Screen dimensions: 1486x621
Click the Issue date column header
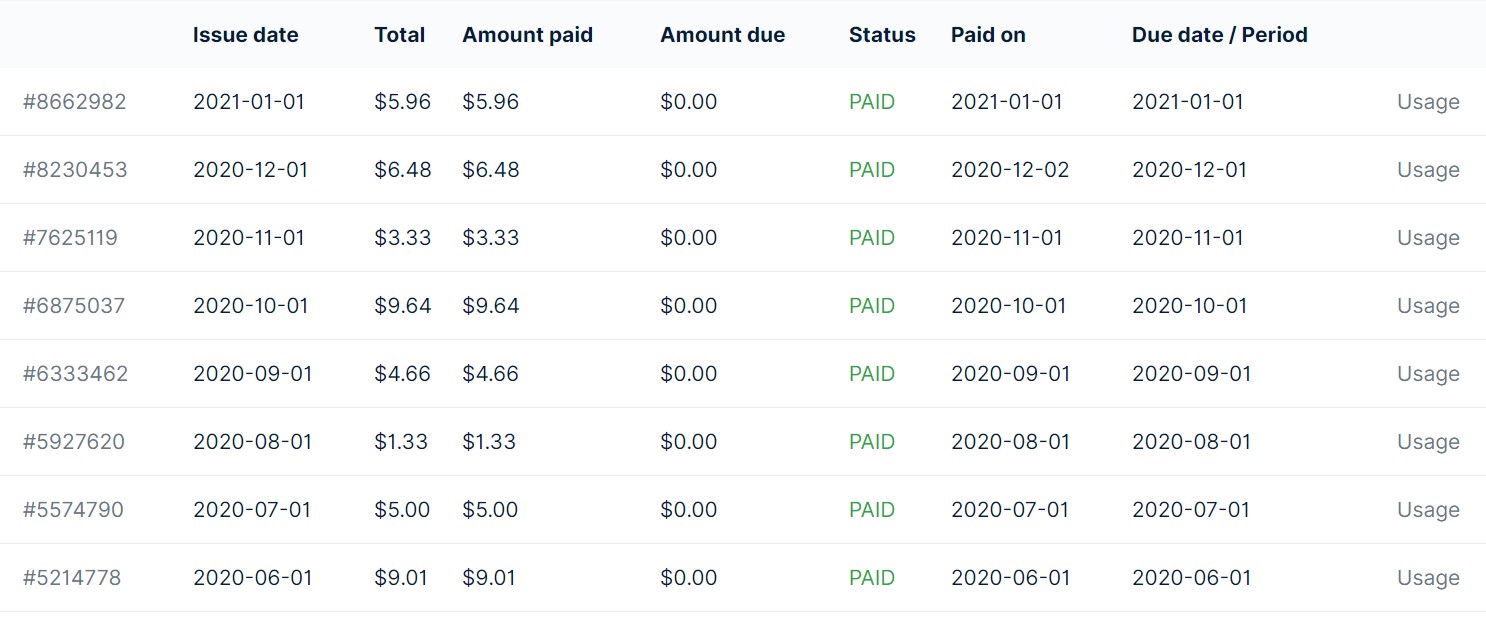coord(245,35)
